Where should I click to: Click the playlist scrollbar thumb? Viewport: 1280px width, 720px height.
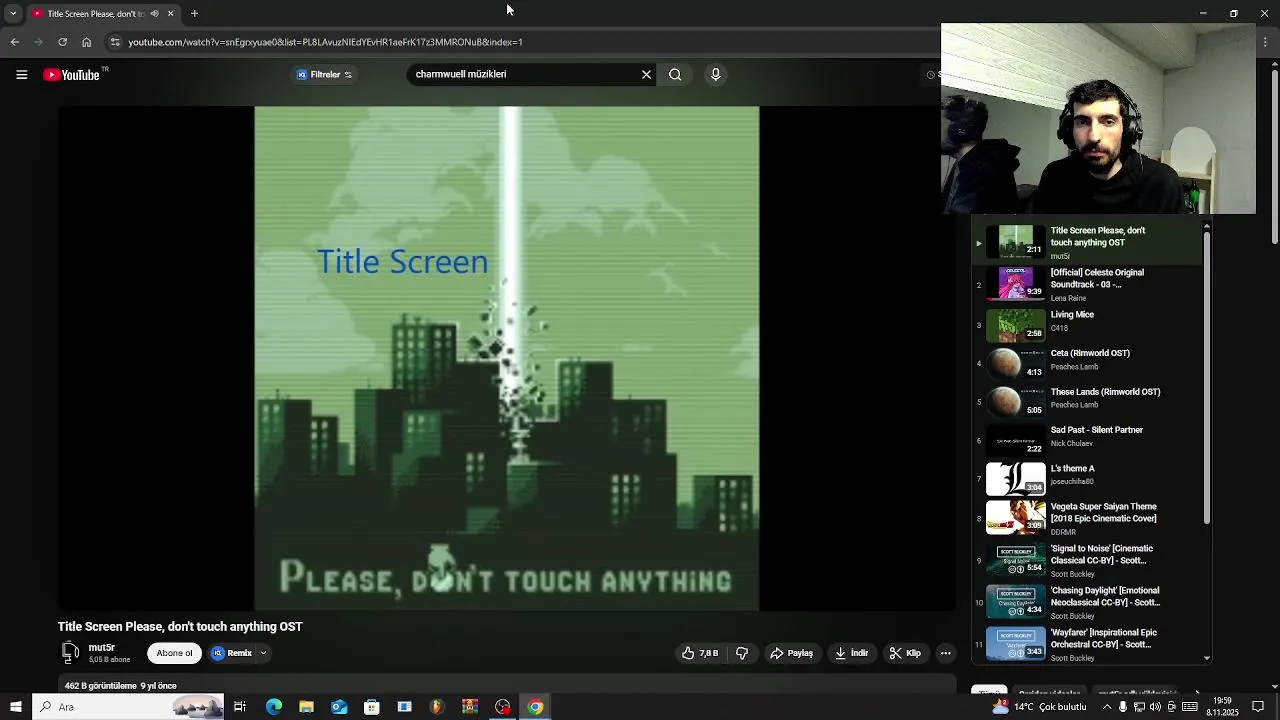[x=1207, y=378]
